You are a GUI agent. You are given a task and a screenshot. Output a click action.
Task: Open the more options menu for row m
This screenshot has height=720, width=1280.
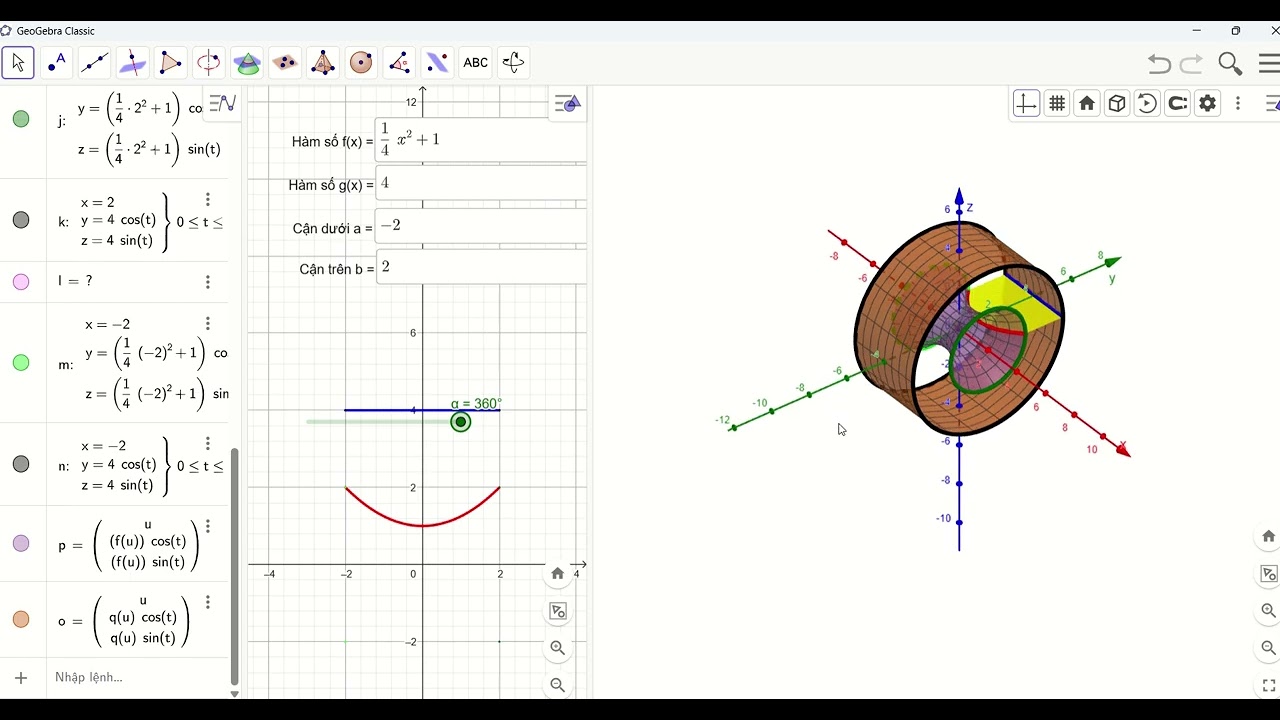[x=208, y=324]
